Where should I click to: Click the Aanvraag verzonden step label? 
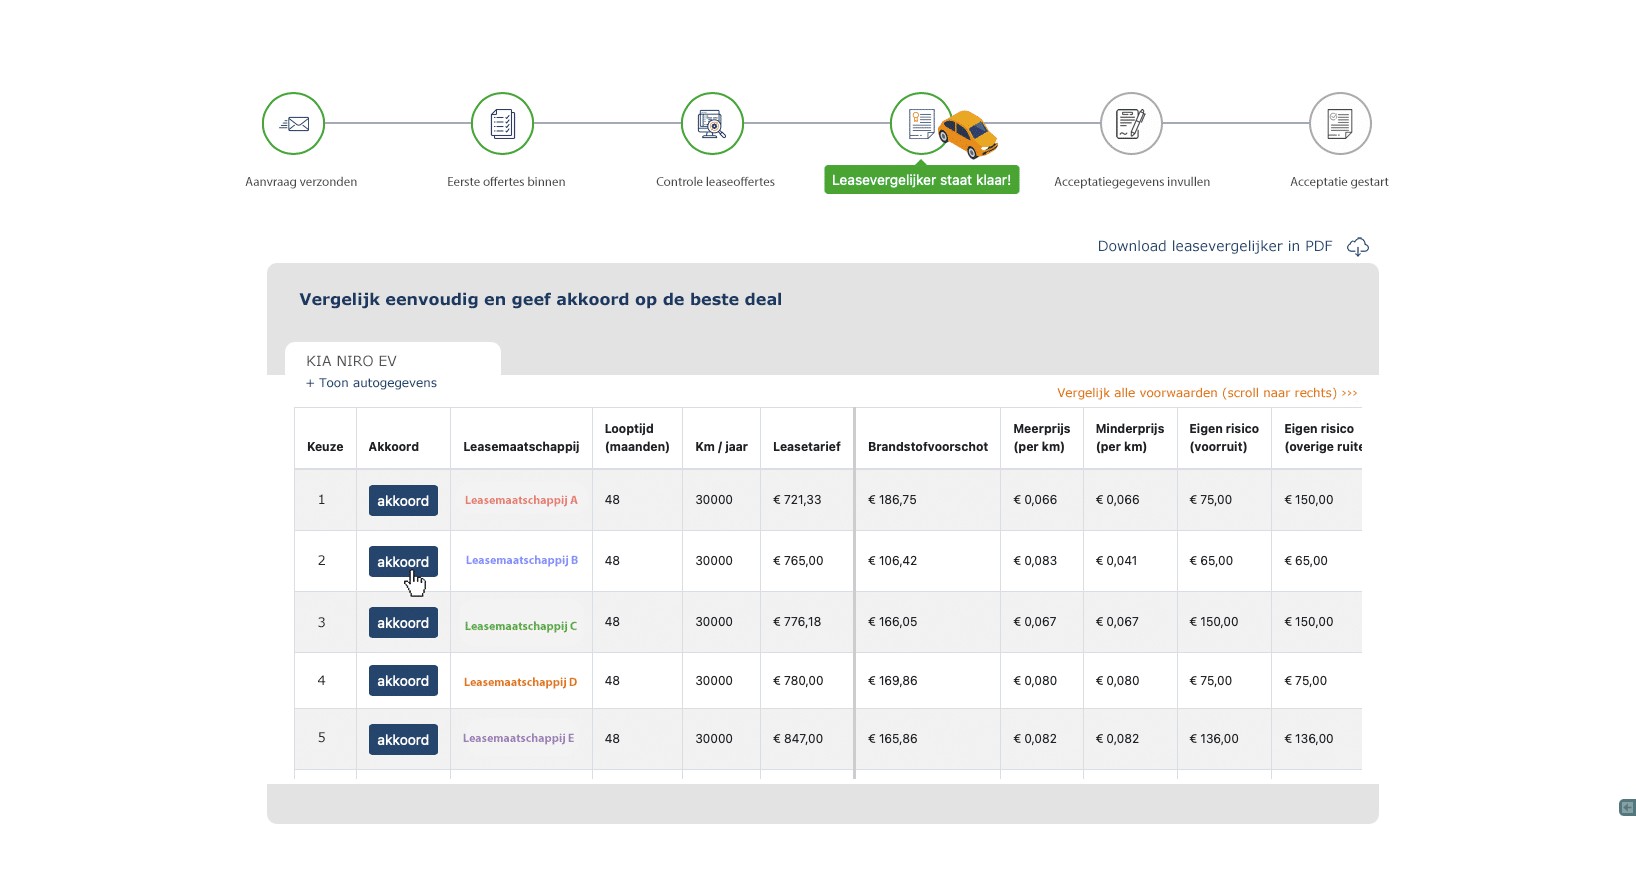click(301, 182)
